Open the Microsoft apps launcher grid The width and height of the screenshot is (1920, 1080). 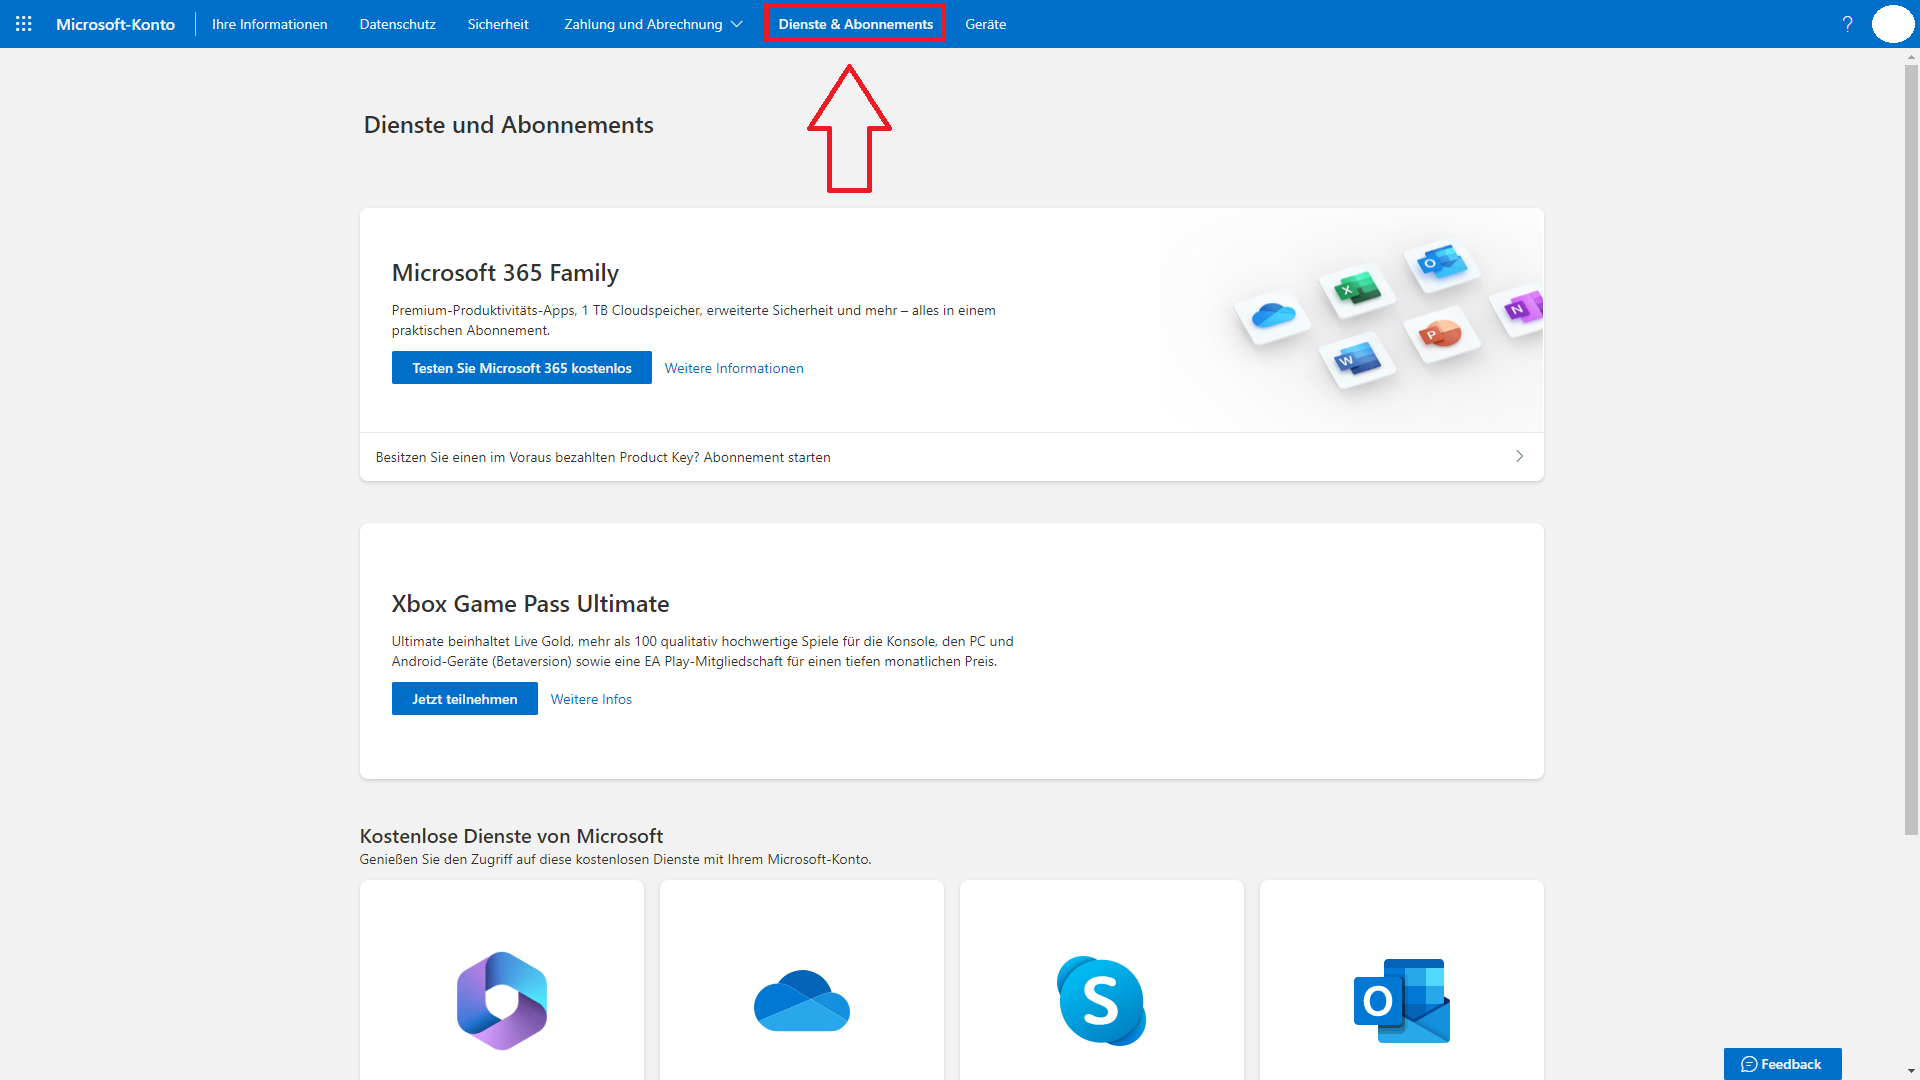pyautogui.click(x=24, y=24)
